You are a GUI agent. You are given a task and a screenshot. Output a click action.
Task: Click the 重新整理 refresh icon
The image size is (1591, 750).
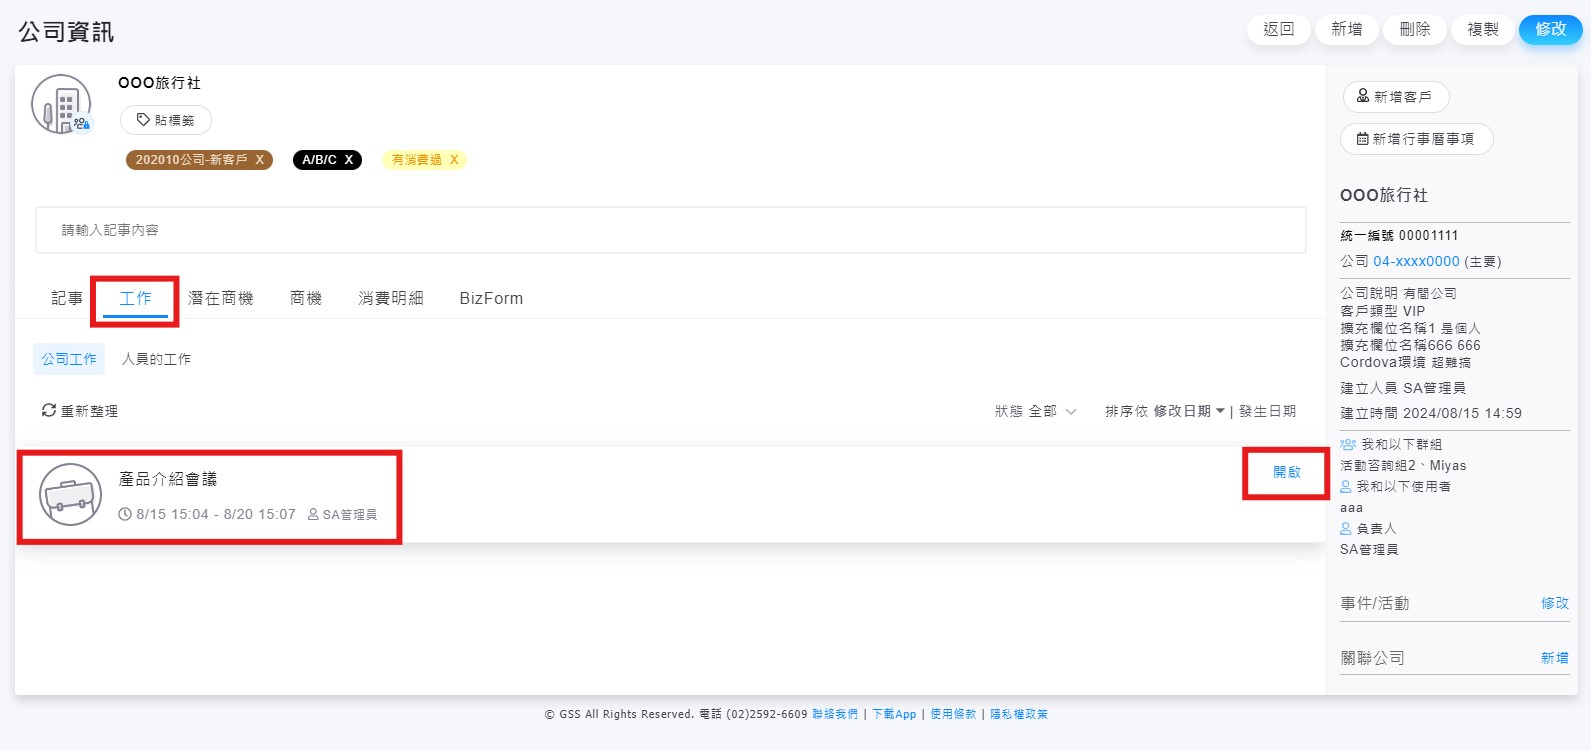pyautogui.click(x=48, y=411)
